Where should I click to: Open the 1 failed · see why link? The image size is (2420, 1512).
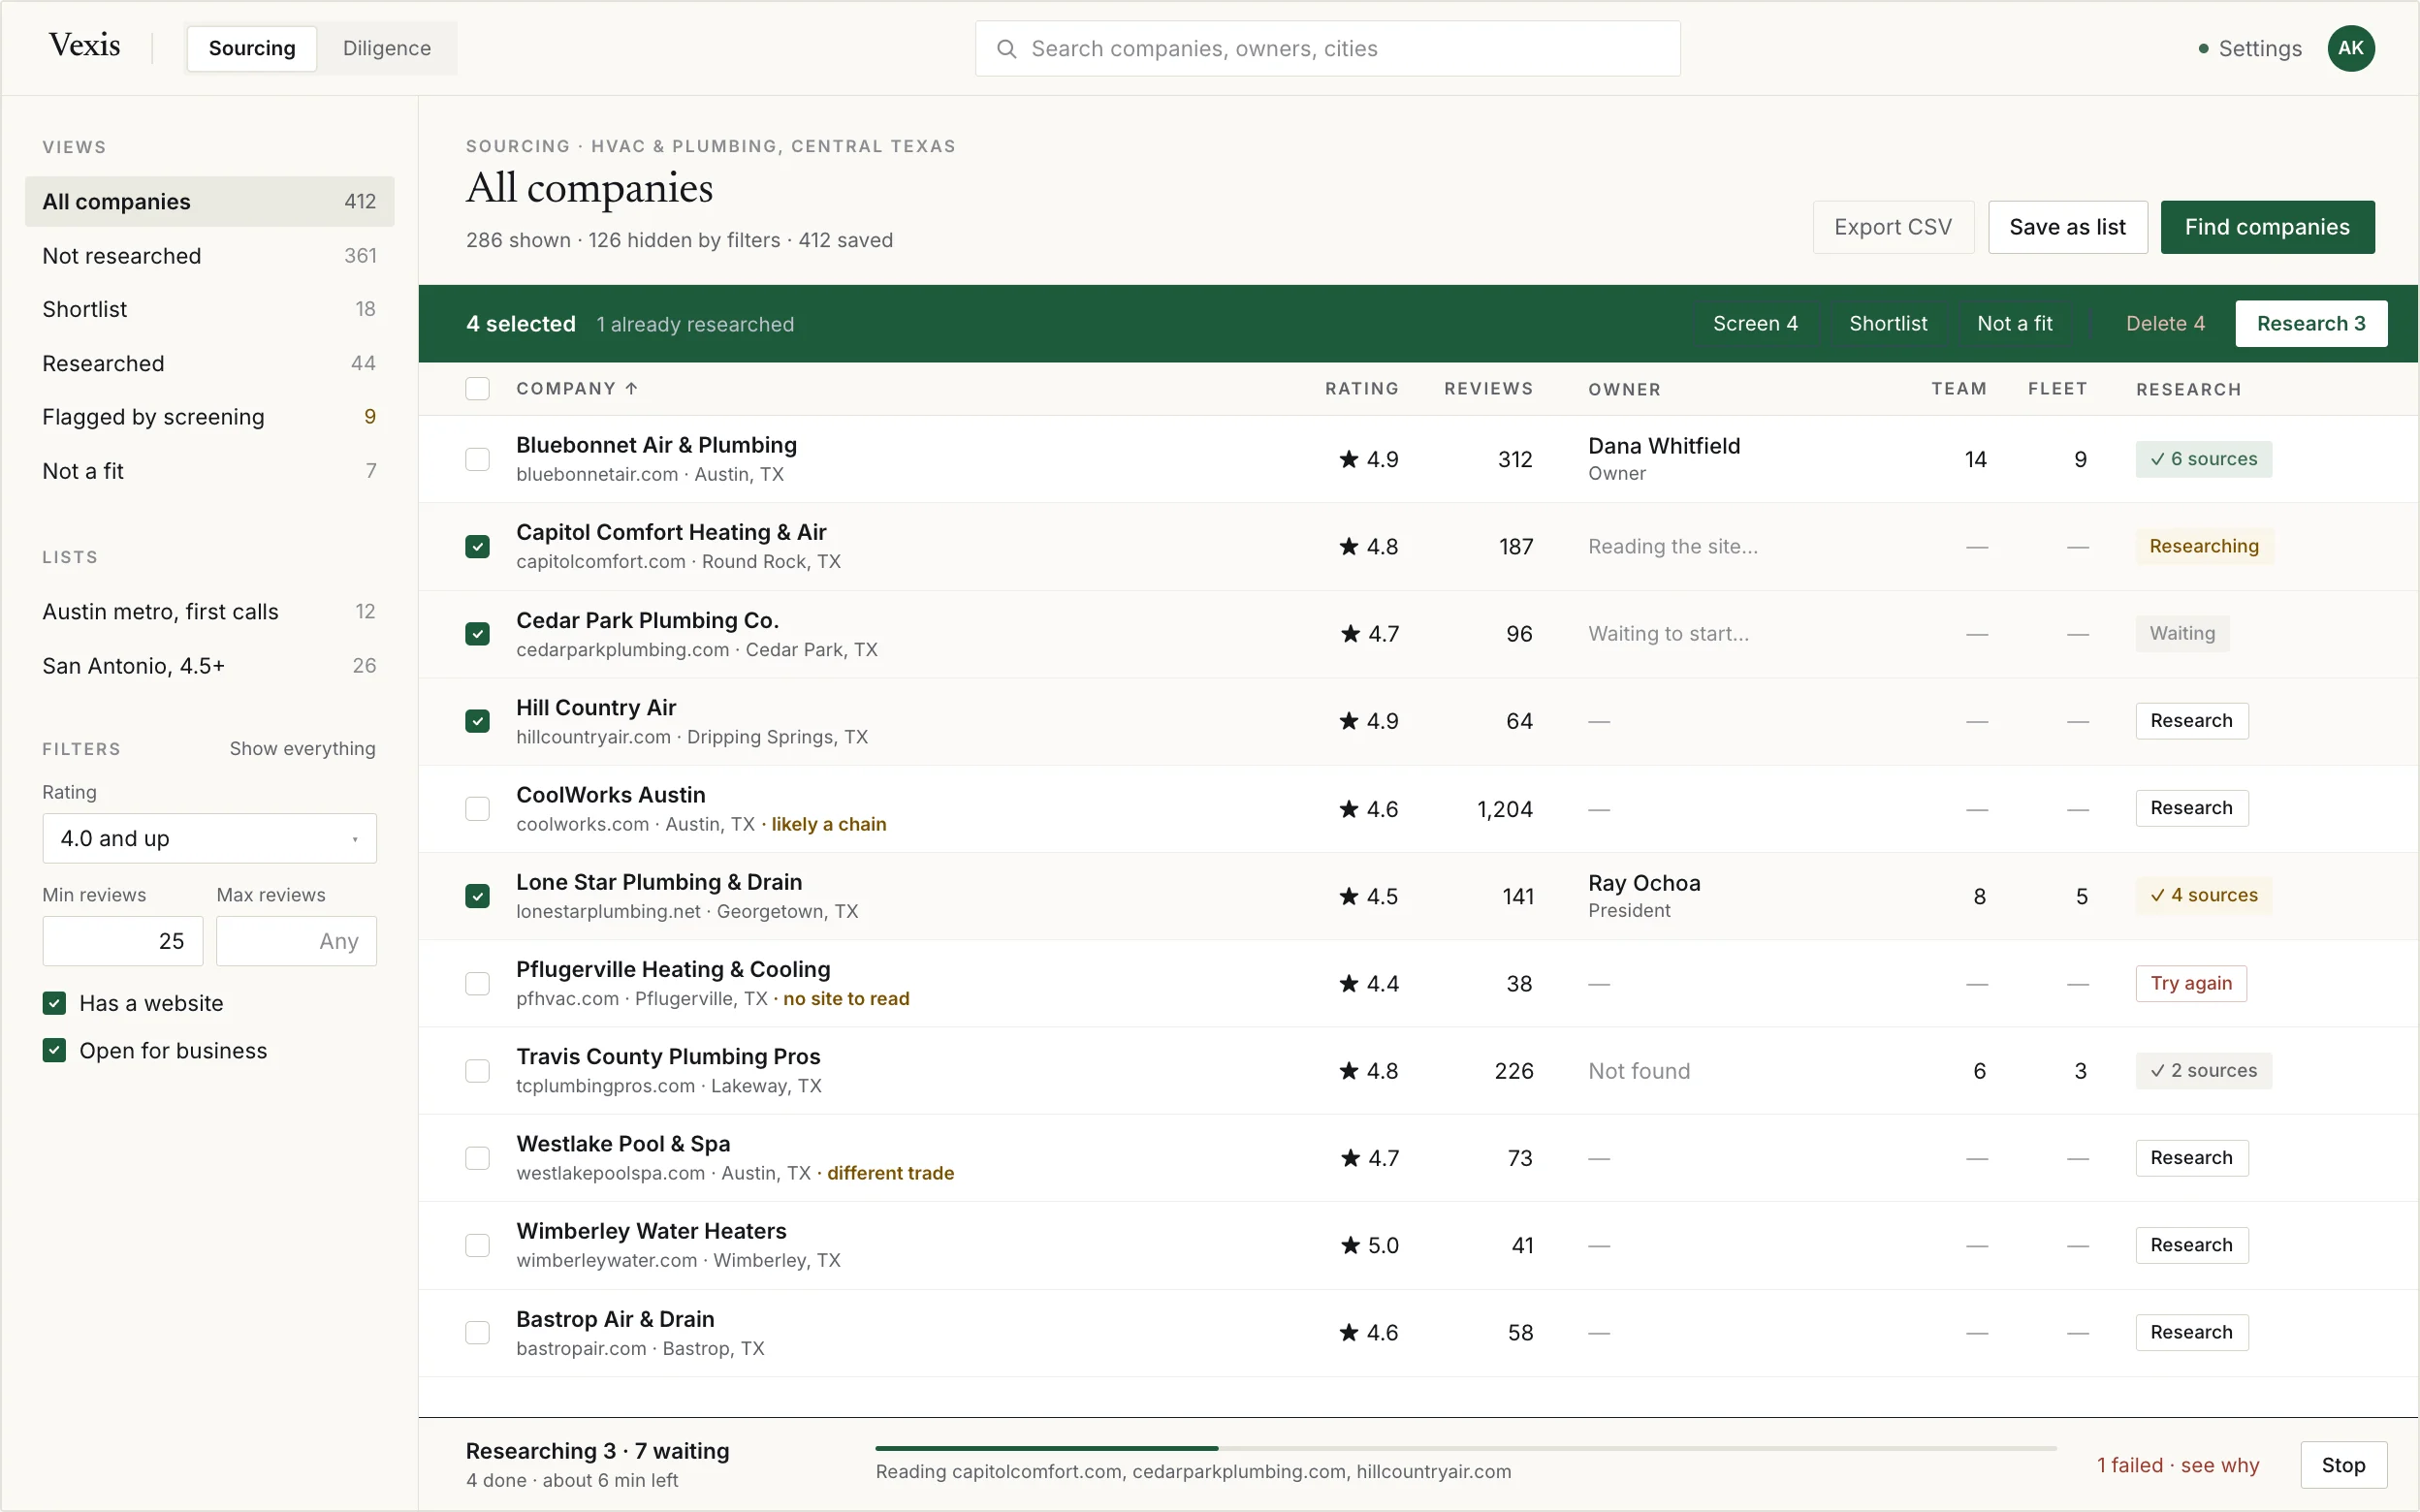2178,1465
